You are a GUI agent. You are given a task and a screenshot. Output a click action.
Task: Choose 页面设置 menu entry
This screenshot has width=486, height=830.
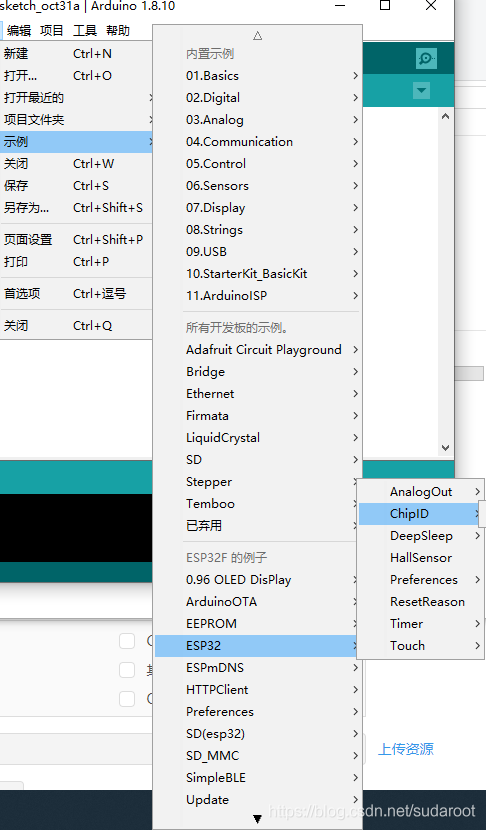tap(76, 240)
